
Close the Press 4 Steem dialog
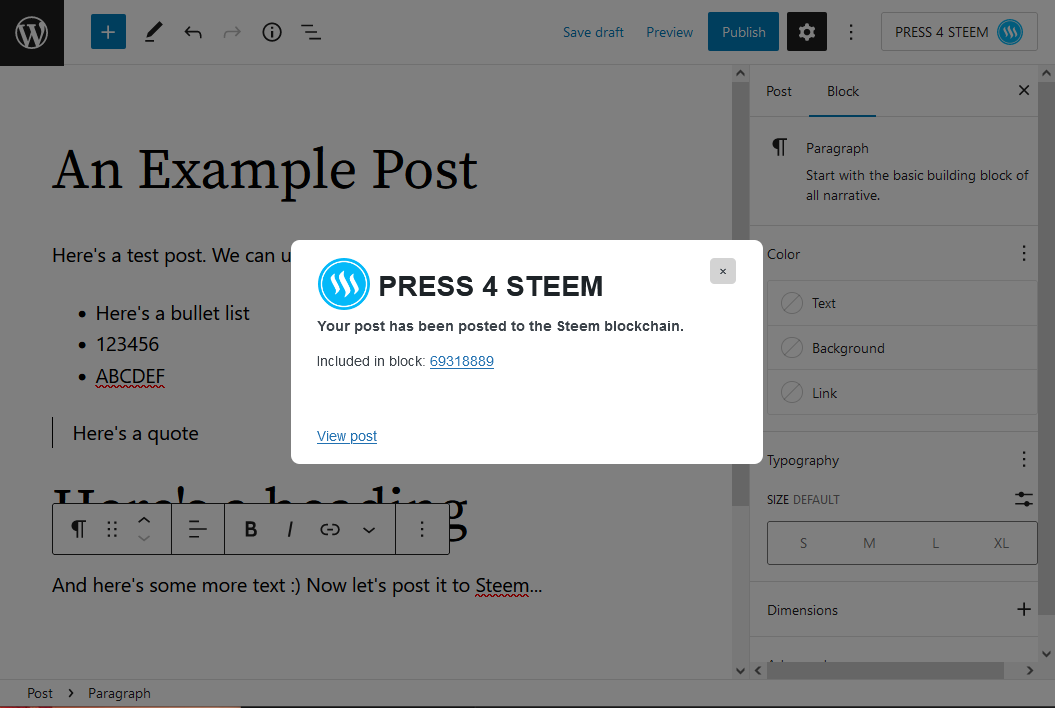[x=723, y=271]
